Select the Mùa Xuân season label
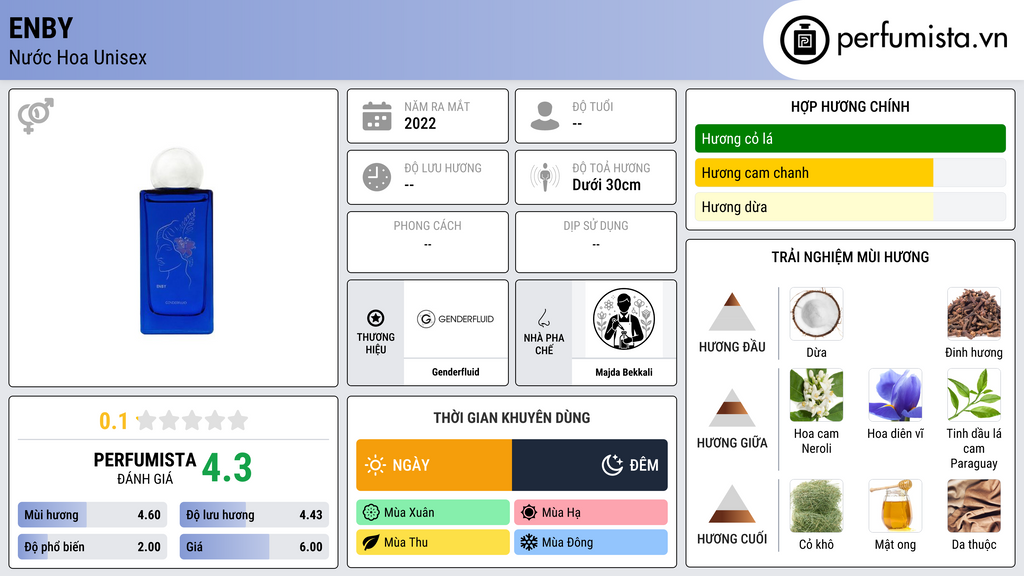The image size is (1024, 576). [433, 513]
